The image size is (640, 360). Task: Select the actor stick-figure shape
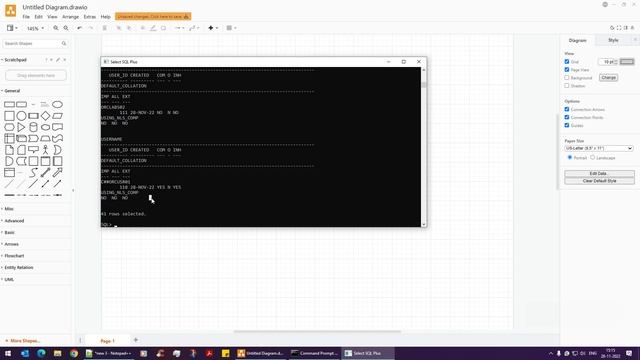(45, 150)
